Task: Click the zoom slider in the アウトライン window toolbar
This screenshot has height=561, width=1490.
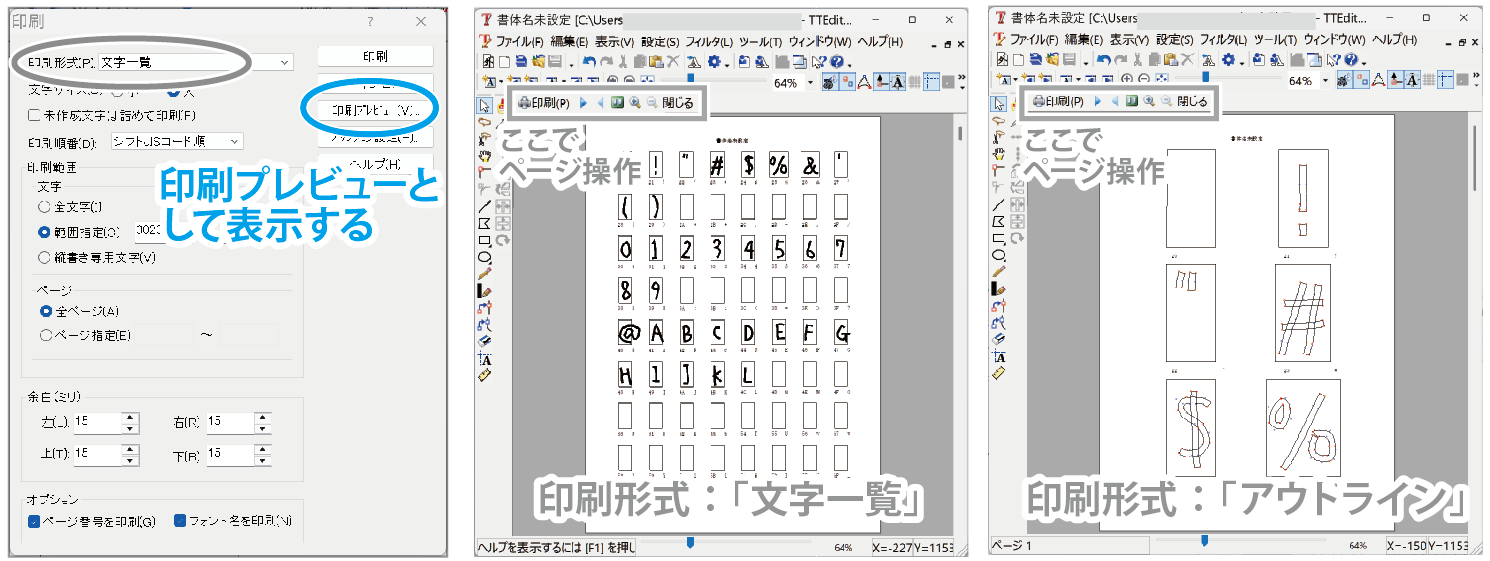Action: pyautogui.click(x=1205, y=76)
